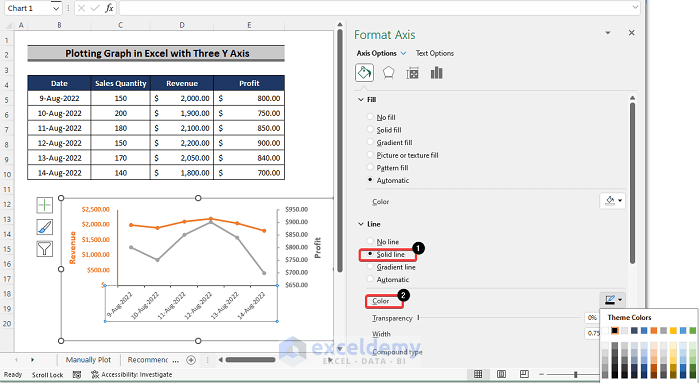The image size is (700, 383).
Task: Click the macro recording status bar icon
Action: (x=77, y=375)
